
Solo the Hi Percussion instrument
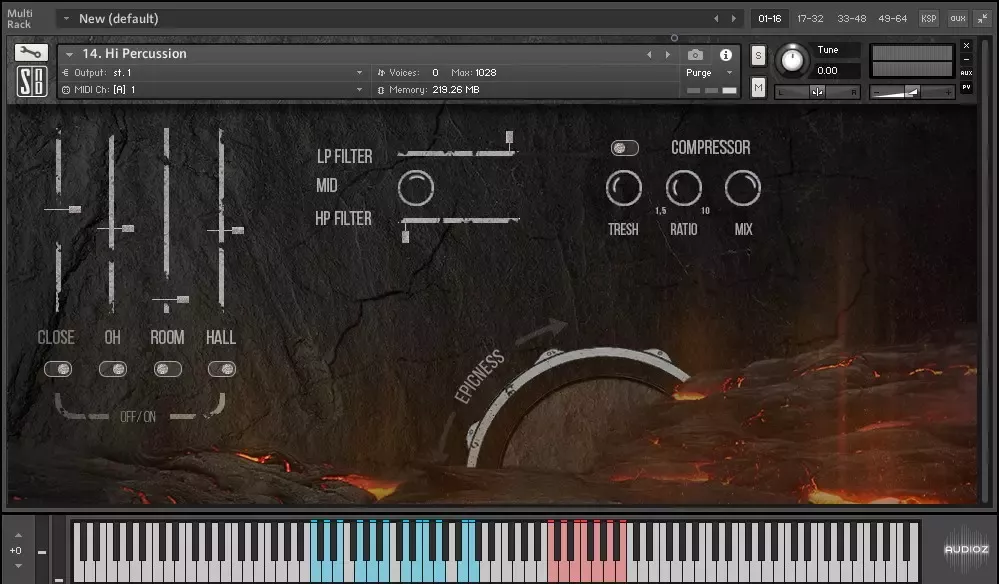click(757, 56)
